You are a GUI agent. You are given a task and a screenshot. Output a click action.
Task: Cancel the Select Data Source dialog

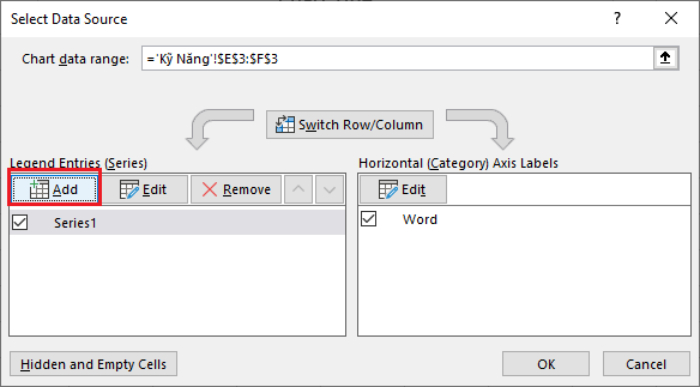point(646,364)
